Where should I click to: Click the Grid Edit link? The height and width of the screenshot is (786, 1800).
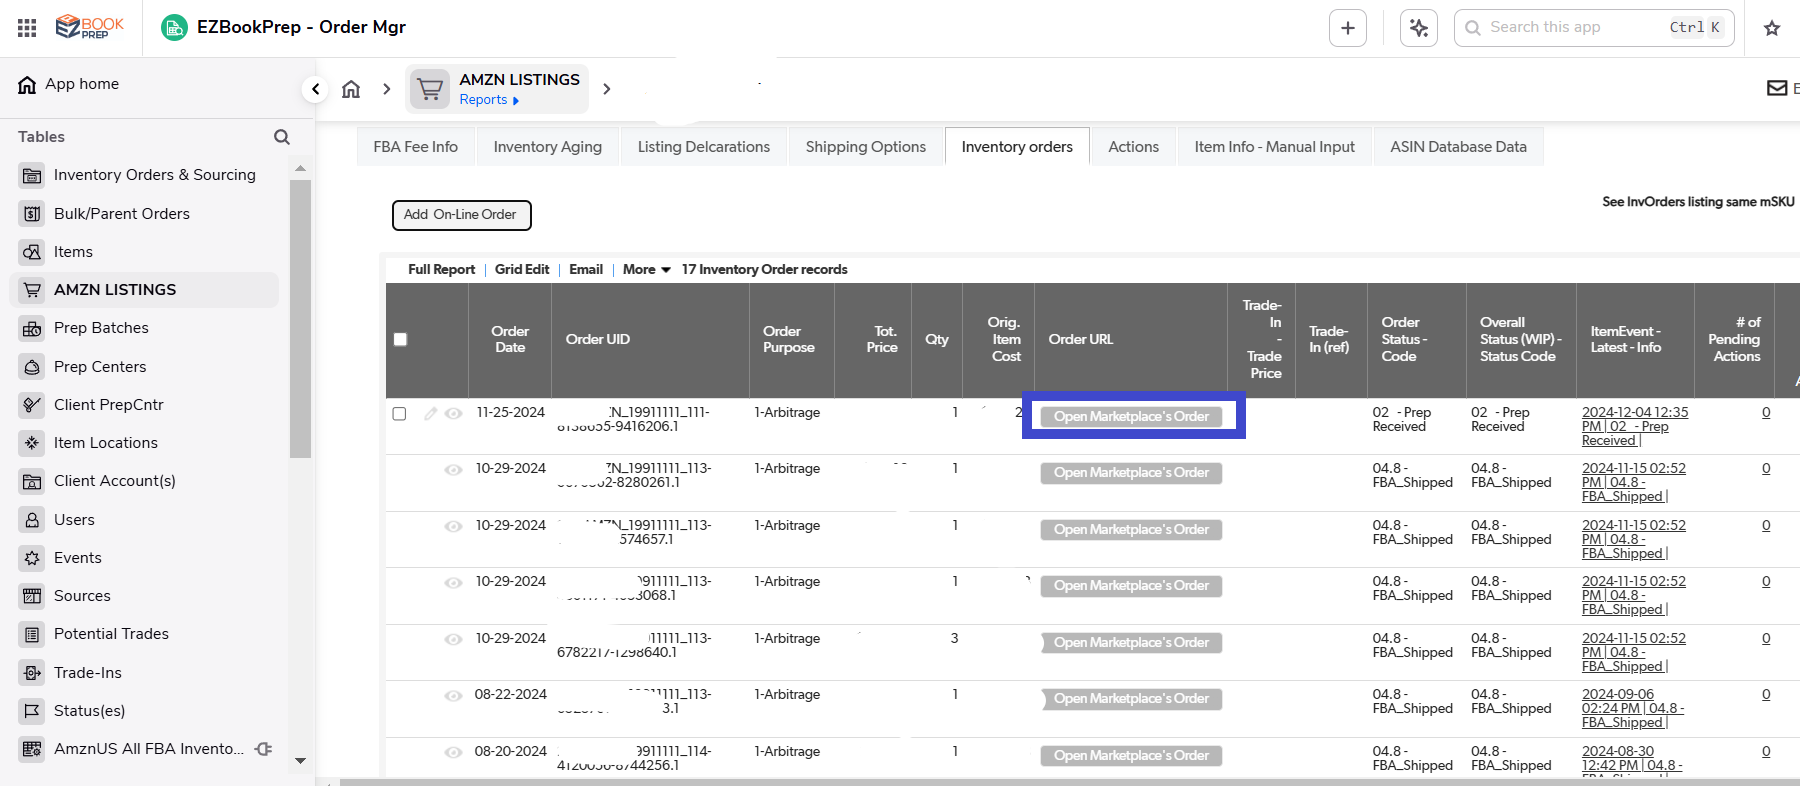click(x=522, y=270)
